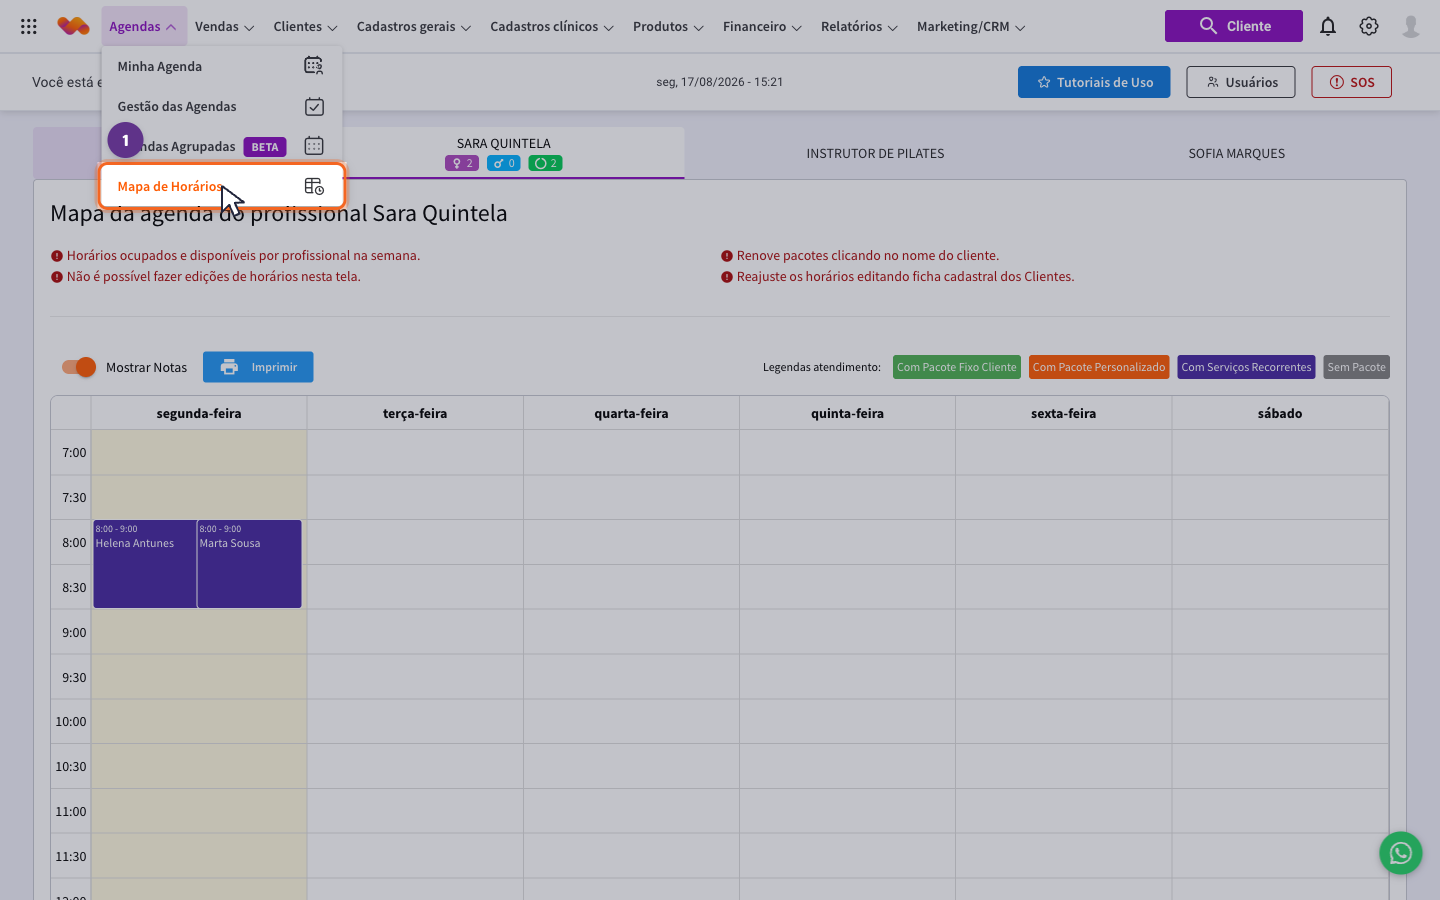Click the Gestão das Agendas check-calendar icon

(x=314, y=106)
